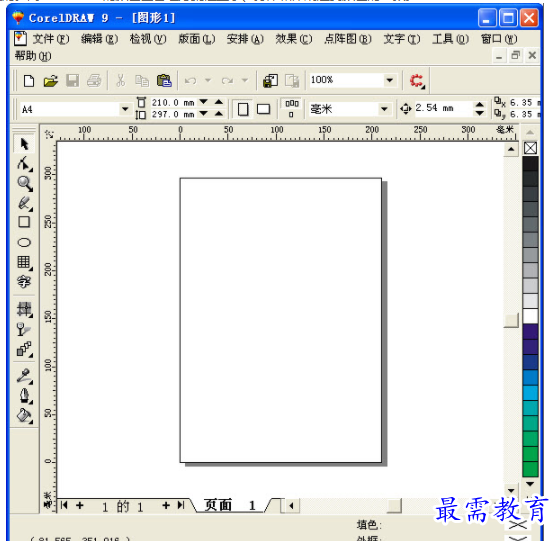The image size is (557, 541).
Task: Click the 2.54 mm nudge input field
Action: 443,108
